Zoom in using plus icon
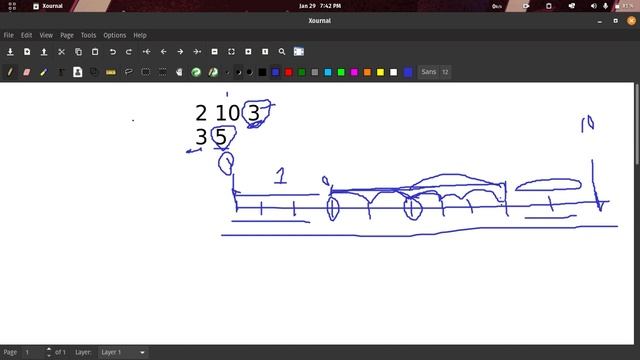Image resolution: width=640 pixels, height=360 pixels. [x=248, y=52]
